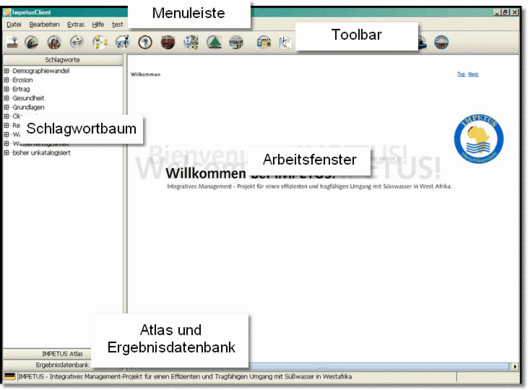
Task: Click the first toolbar icon with tree landscape
Action: (x=12, y=42)
